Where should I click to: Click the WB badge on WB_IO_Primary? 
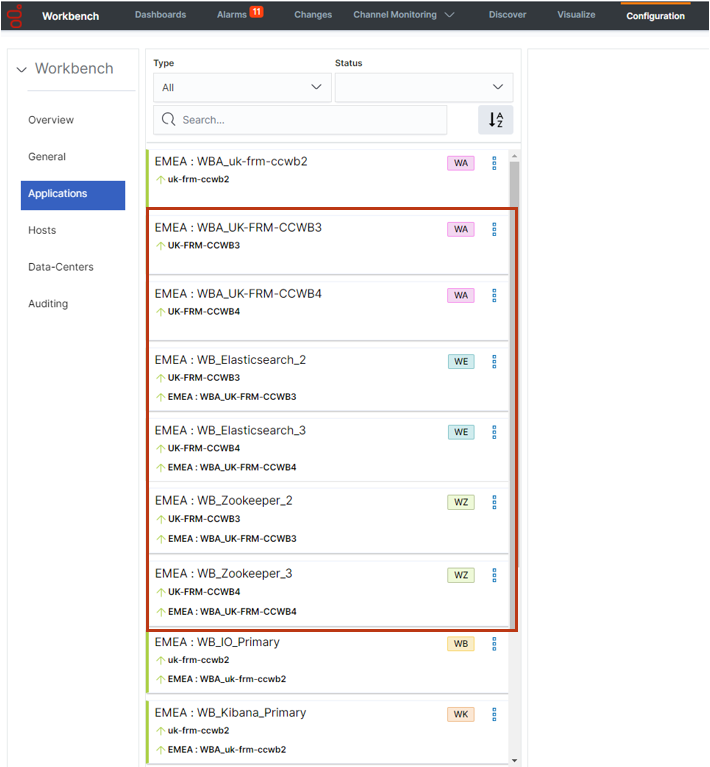pyautogui.click(x=460, y=643)
